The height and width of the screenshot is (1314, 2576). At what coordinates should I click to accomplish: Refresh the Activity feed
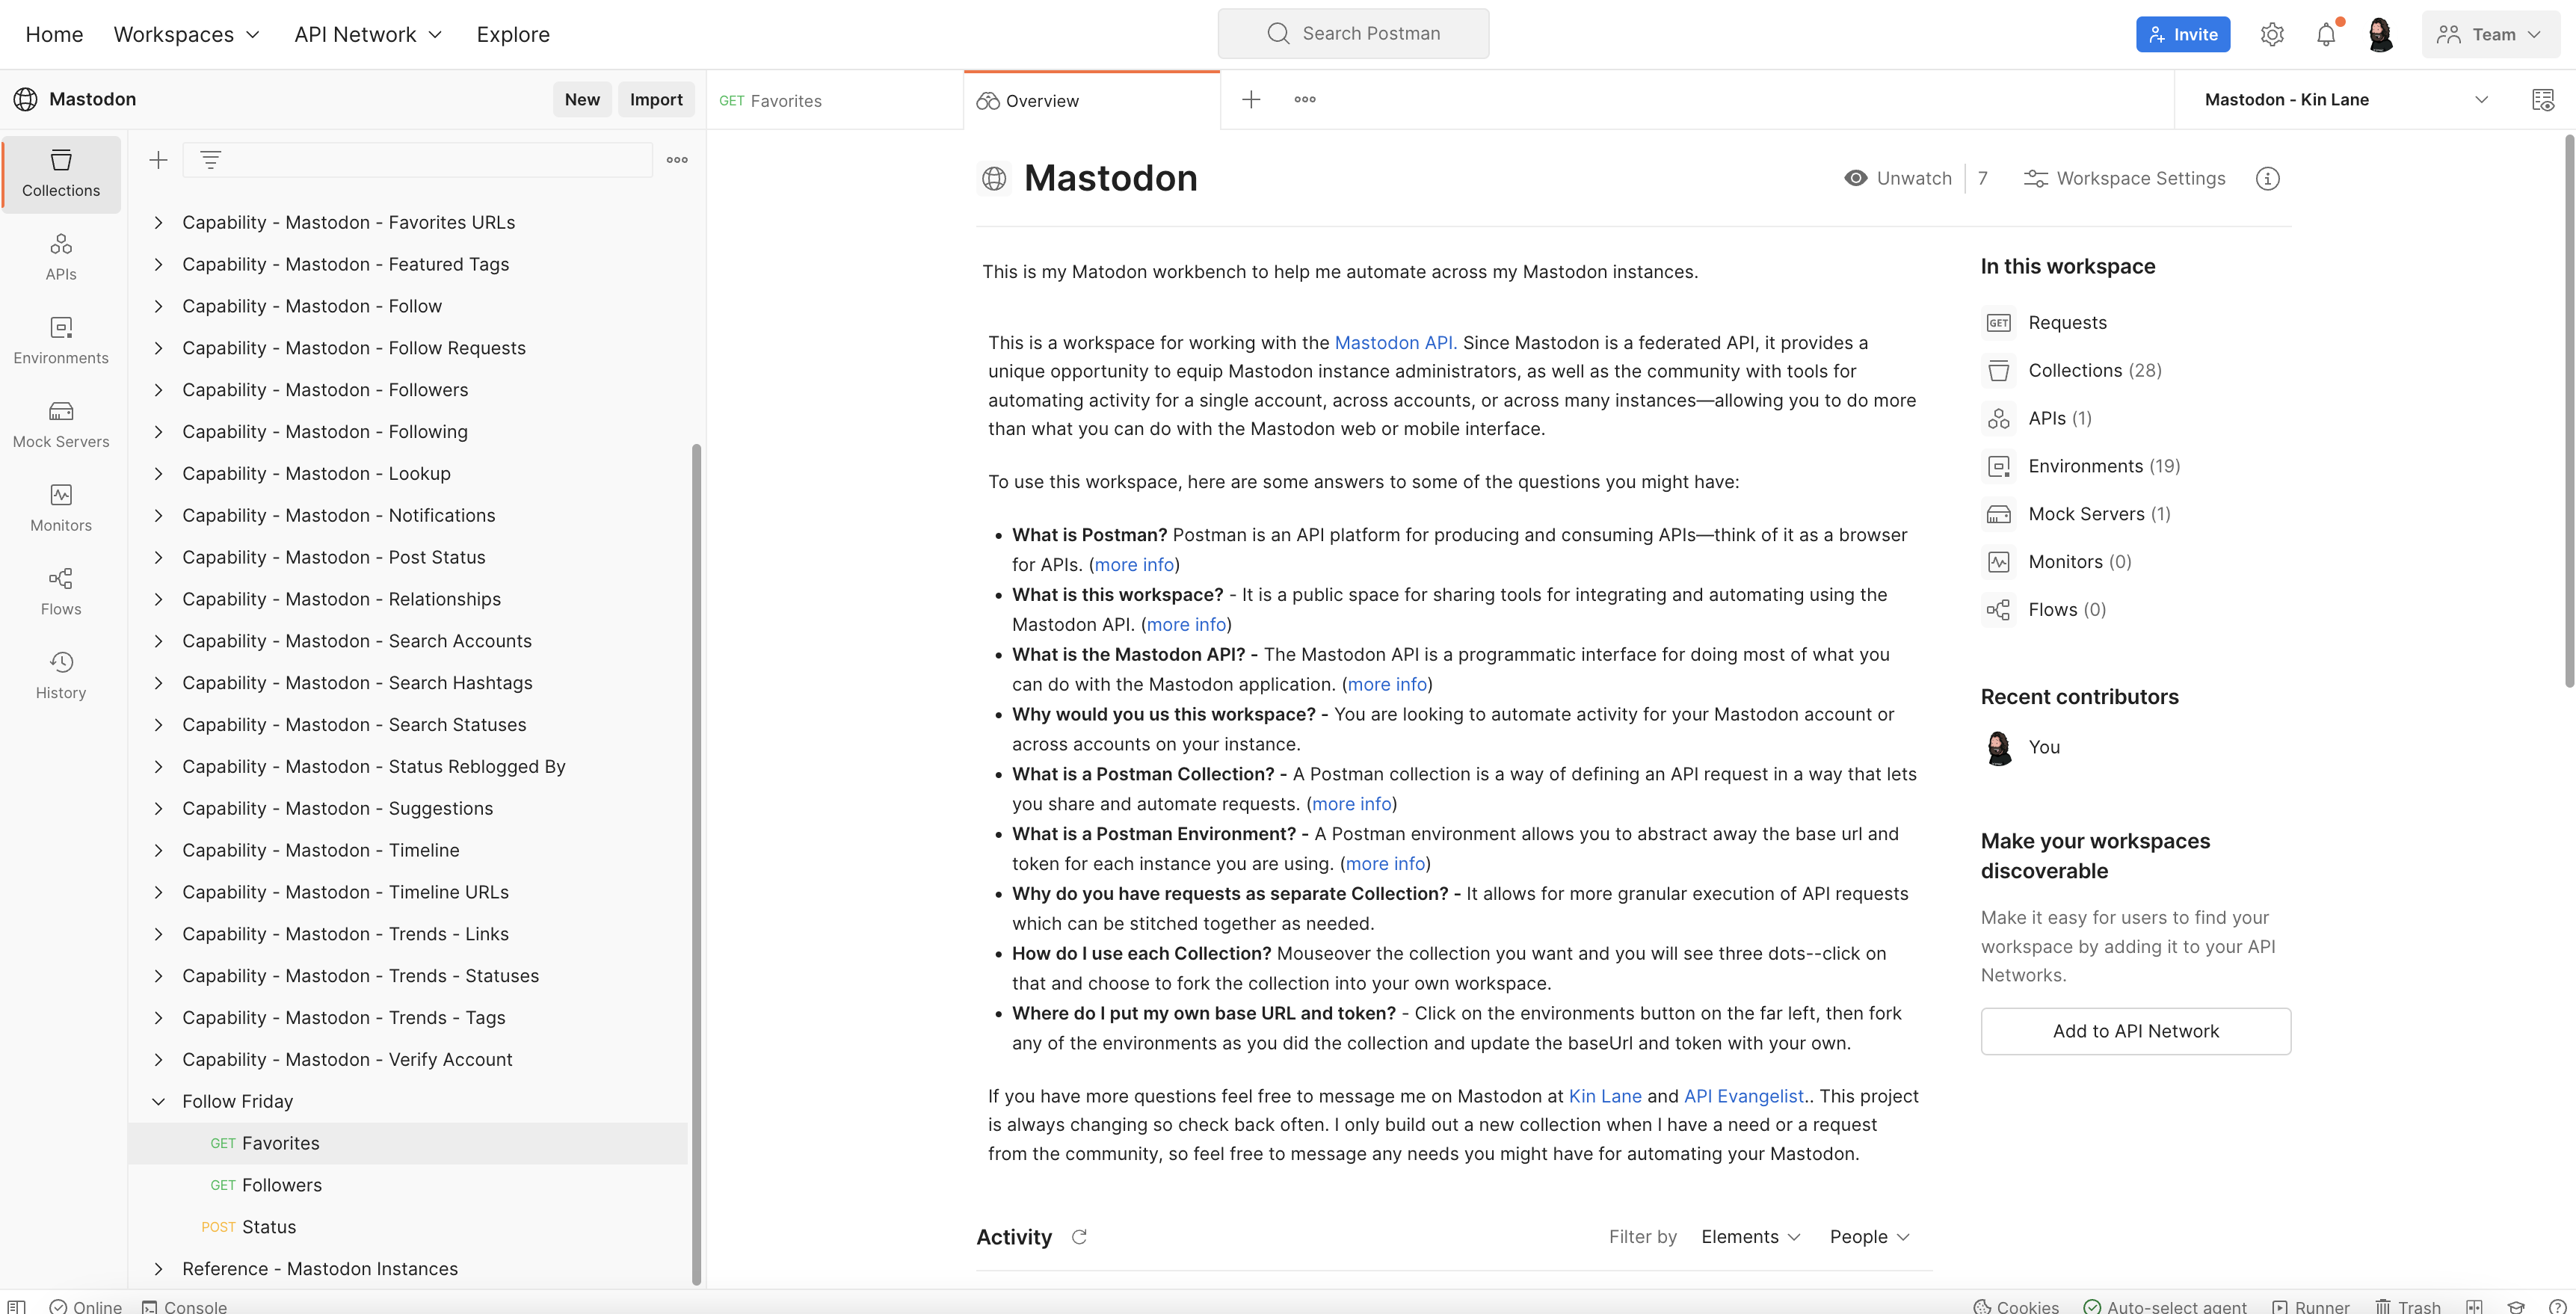click(1079, 1237)
